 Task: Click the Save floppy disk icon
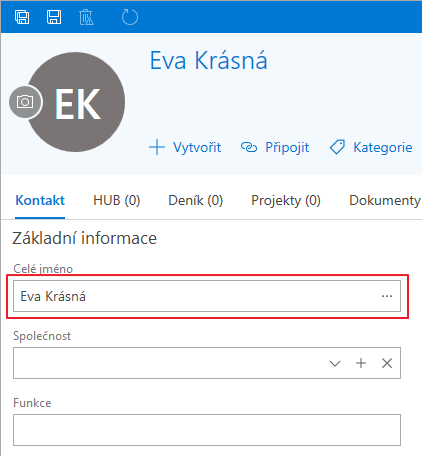tap(54, 17)
